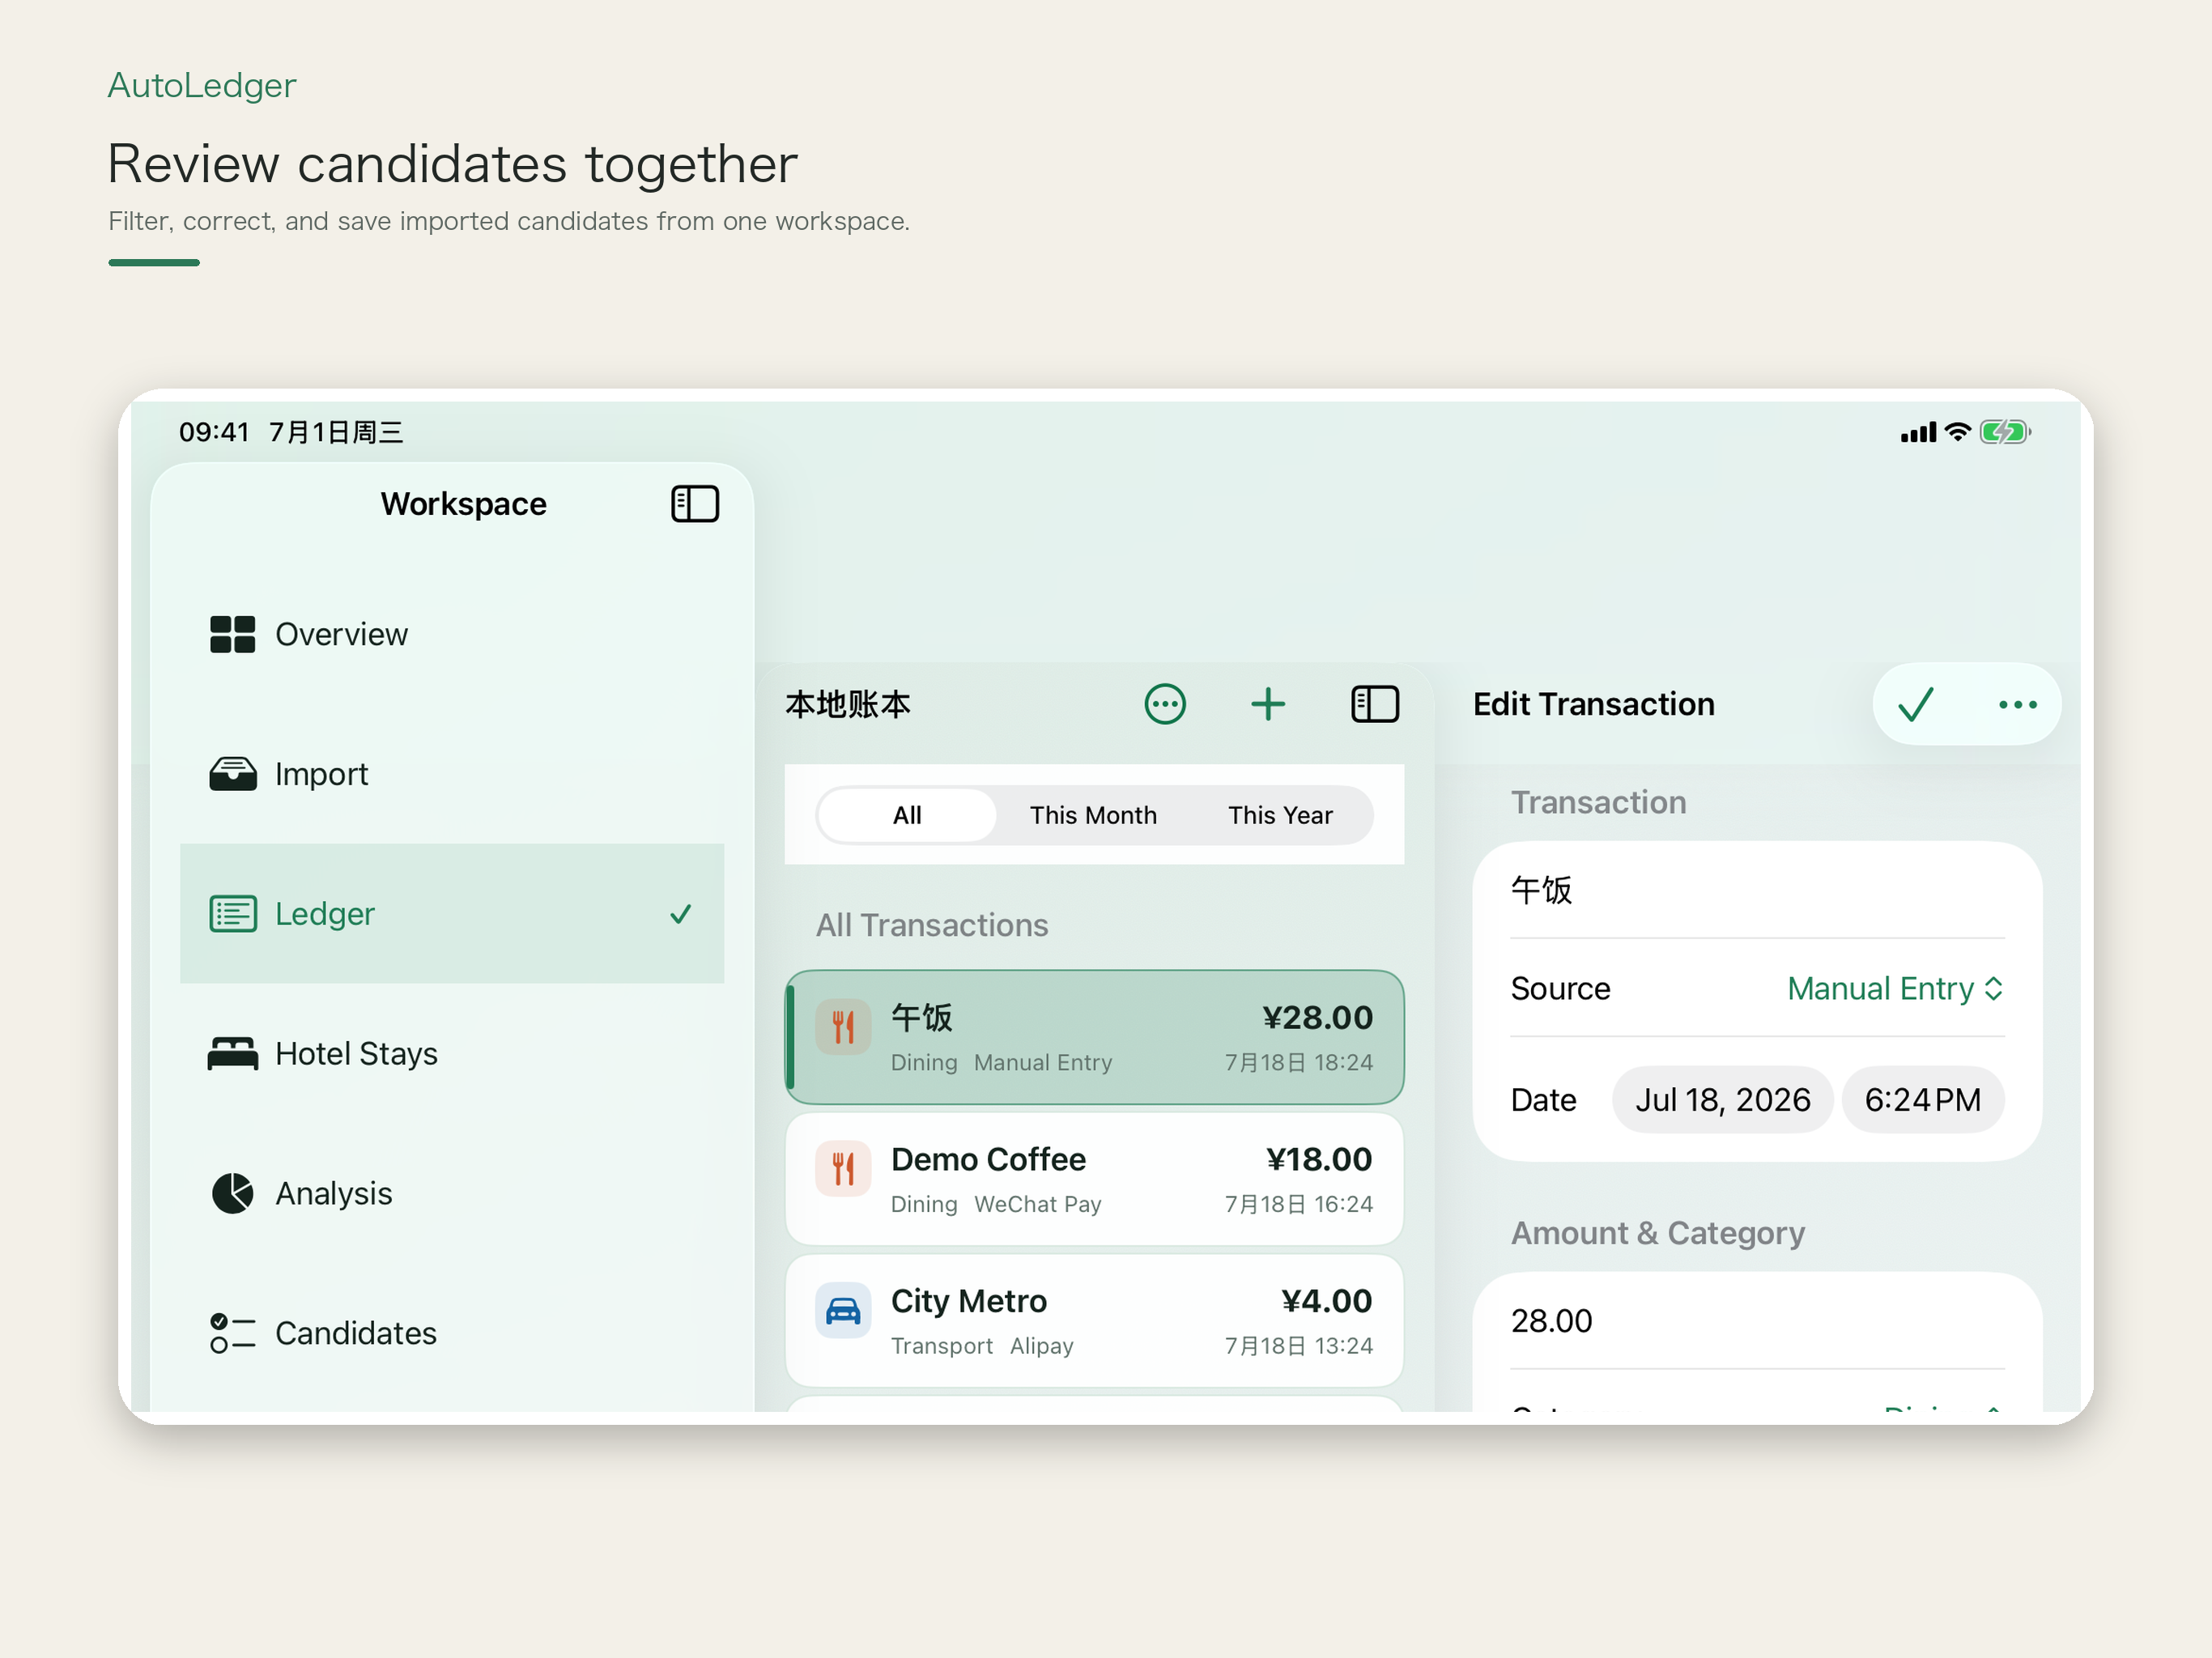Select the 午饭 transaction row
The height and width of the screenshot is (1658, 2212).
point(1094,1037)
